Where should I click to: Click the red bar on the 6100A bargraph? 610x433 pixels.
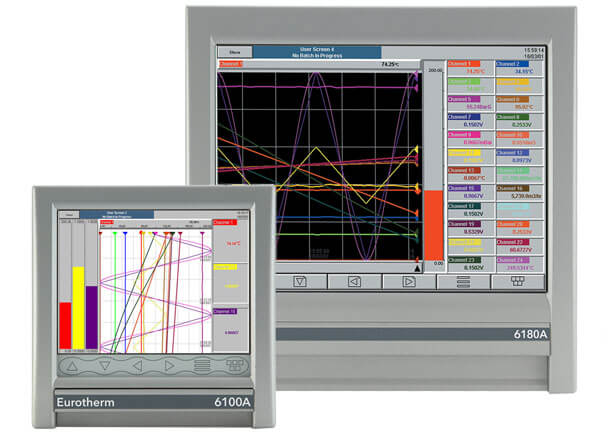pos(65,326)
